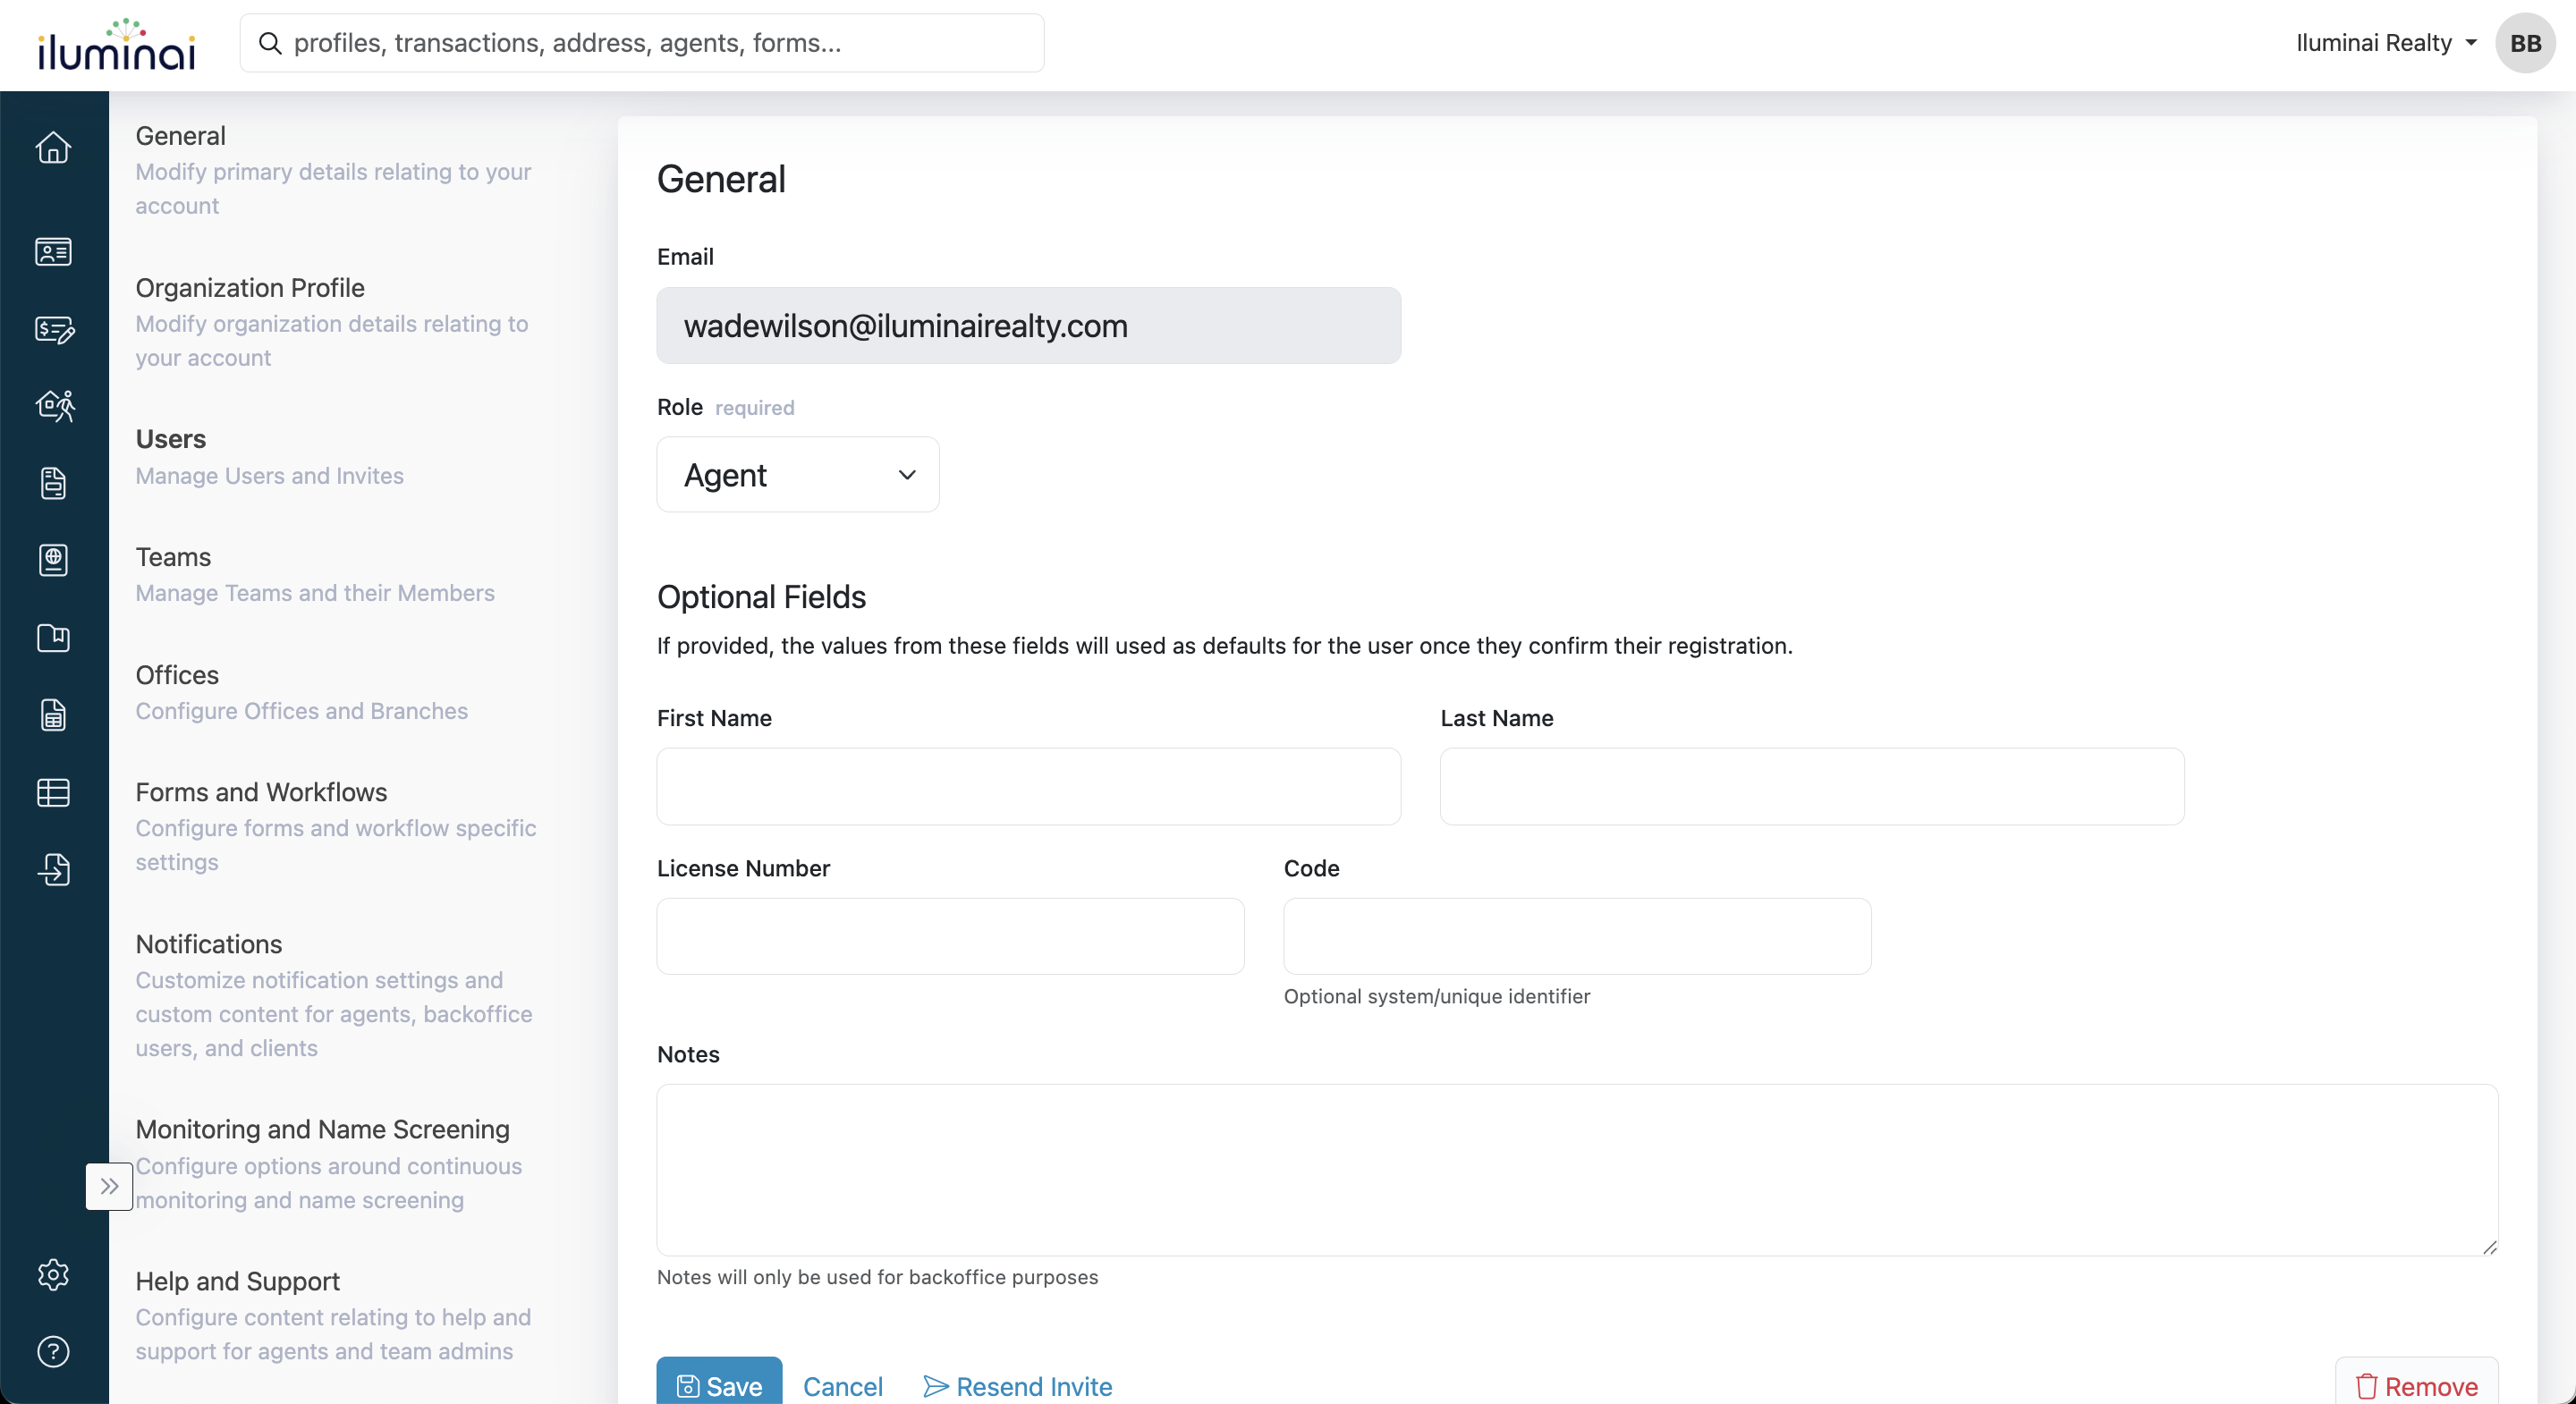
Task: Open the house with runner icon
Action: 53,406
